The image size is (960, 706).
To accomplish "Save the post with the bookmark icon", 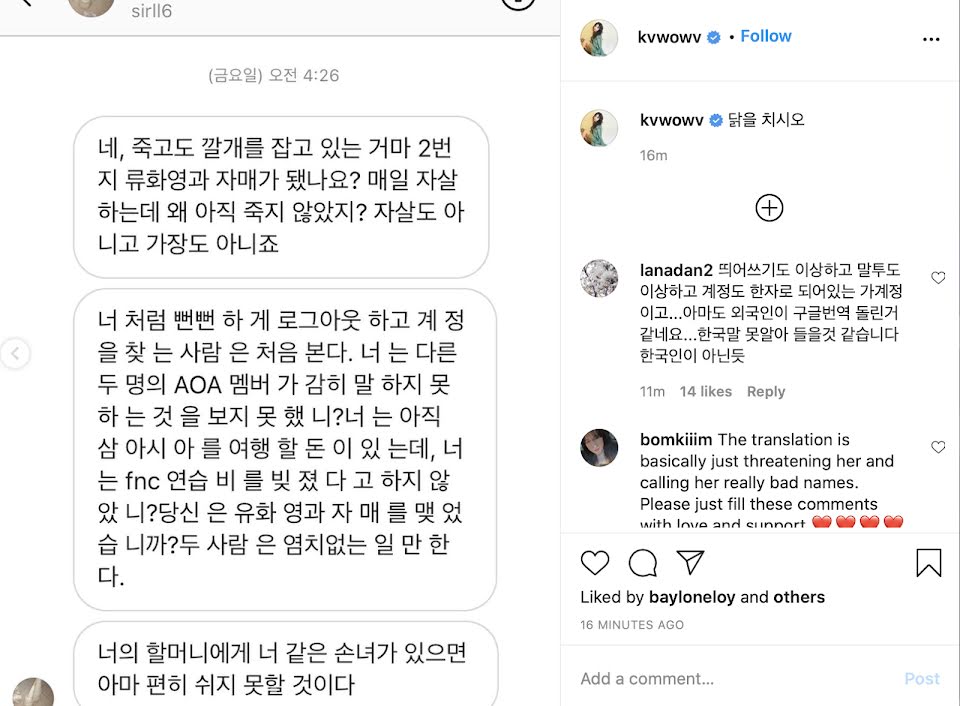I will tap(928, 562).
